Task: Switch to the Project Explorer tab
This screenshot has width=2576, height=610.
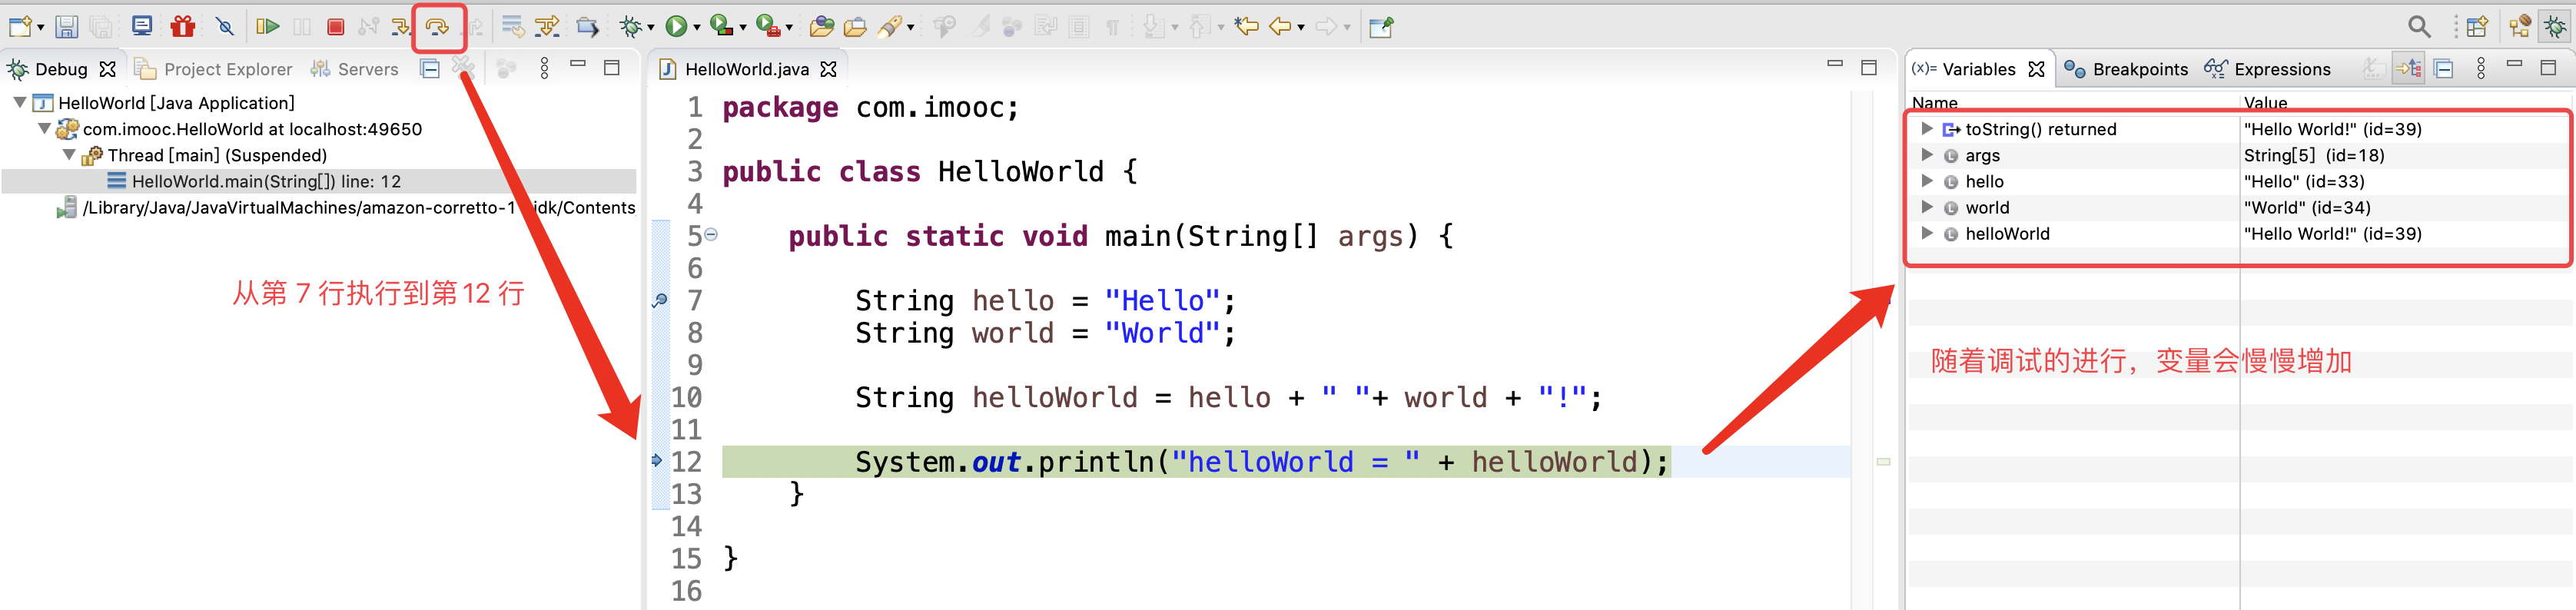Action: point(214,69)
